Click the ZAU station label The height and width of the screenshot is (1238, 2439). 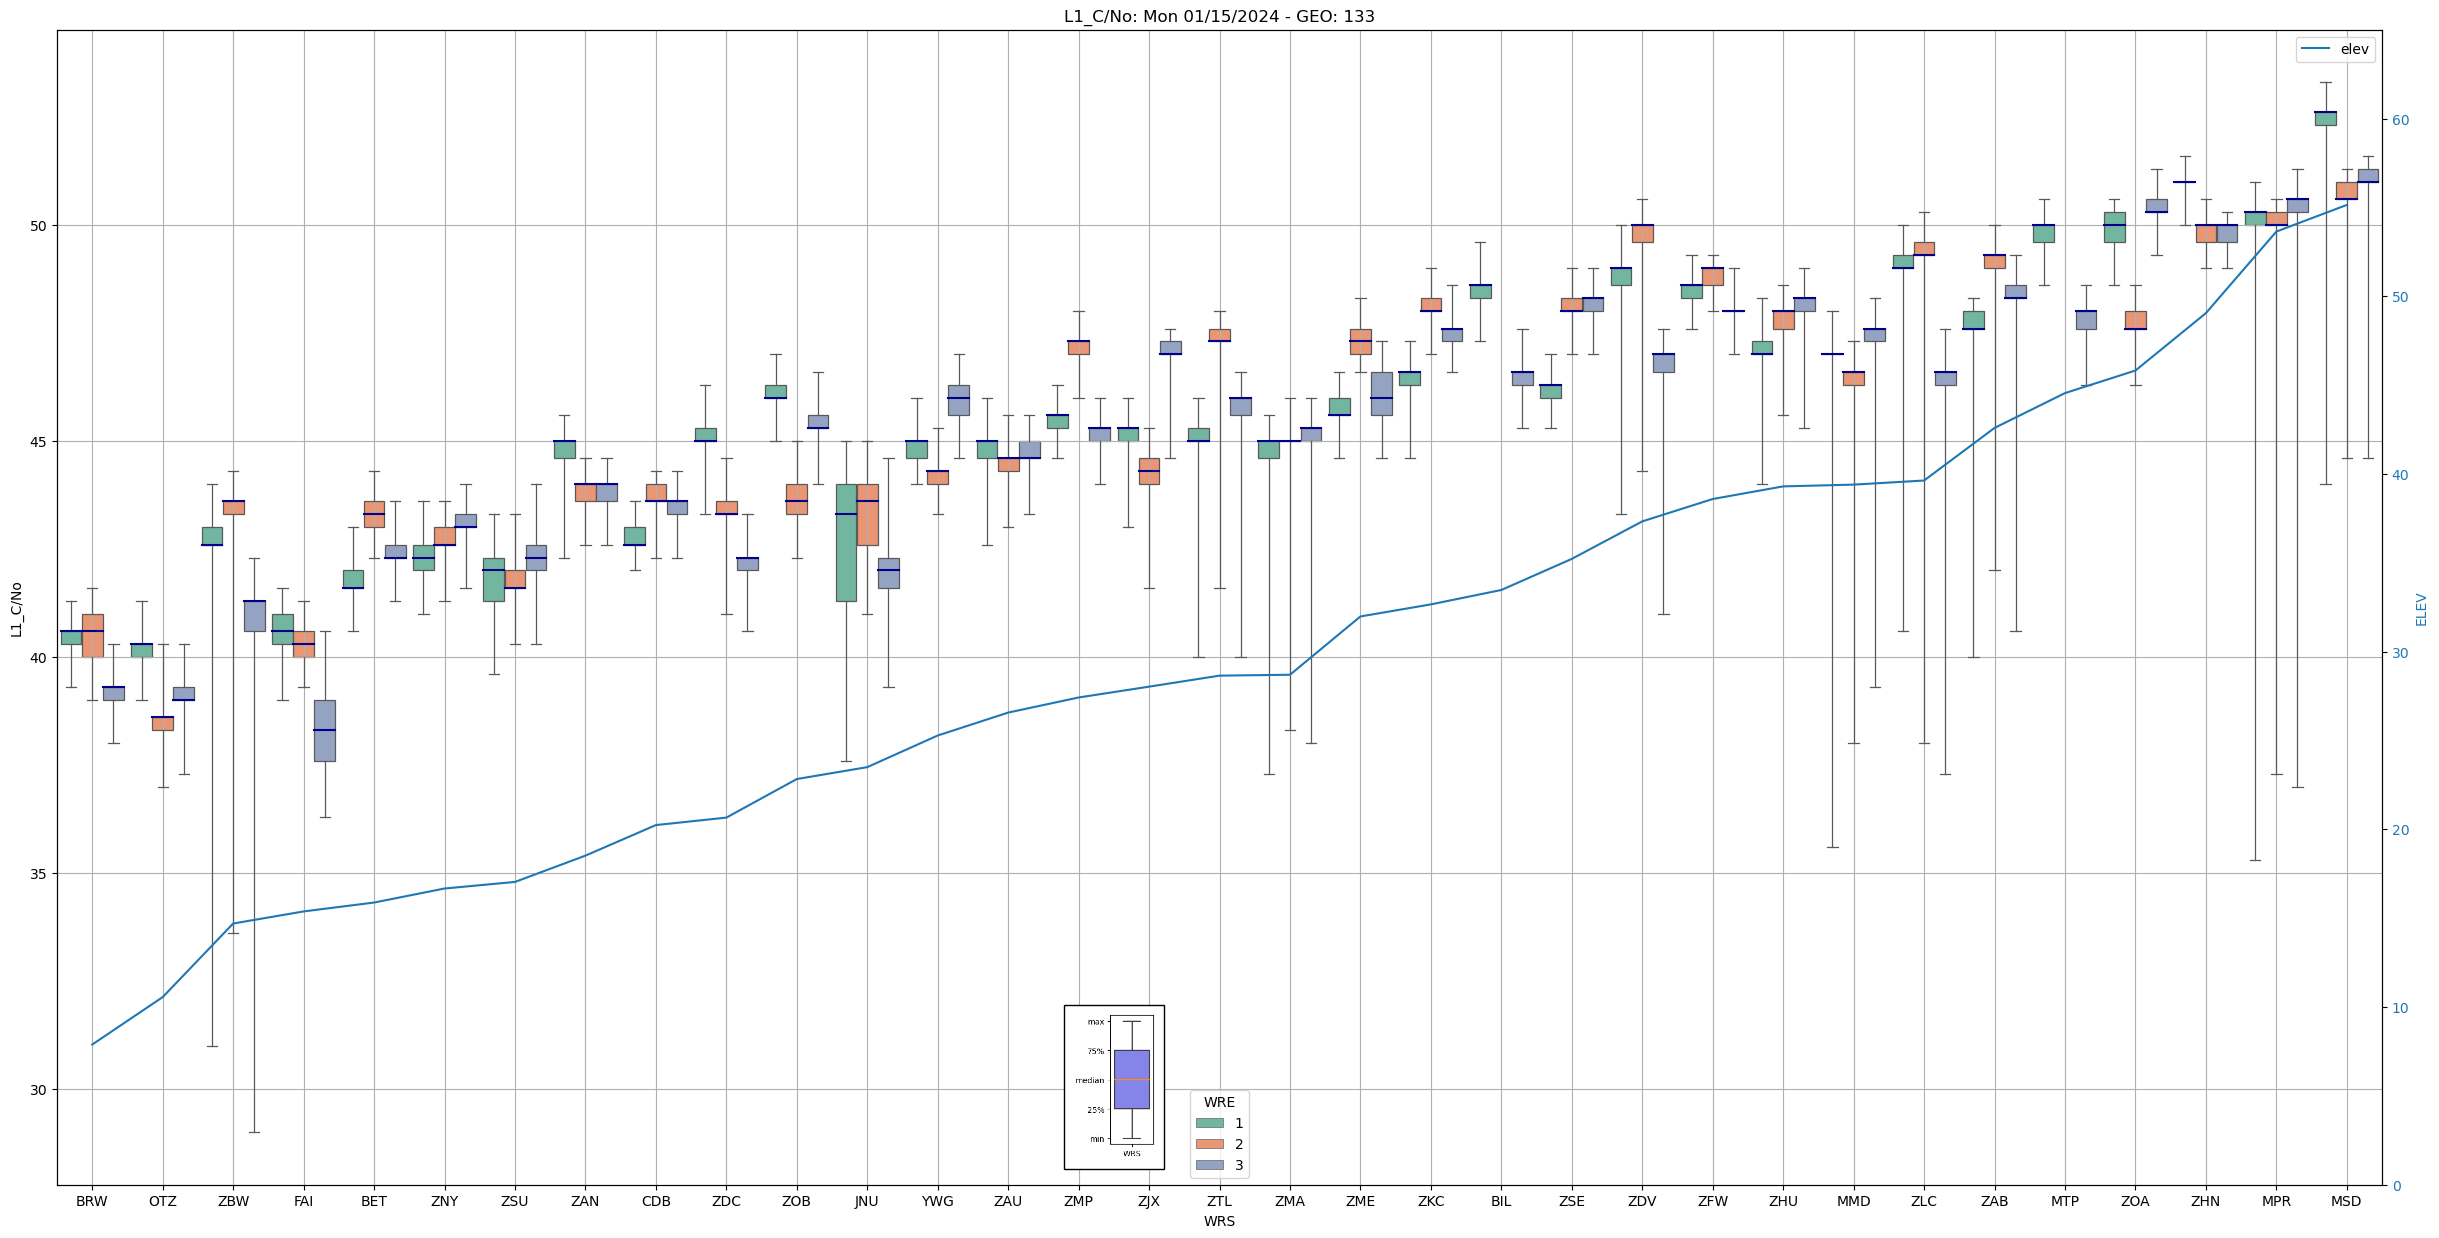pos(1008,1201)
